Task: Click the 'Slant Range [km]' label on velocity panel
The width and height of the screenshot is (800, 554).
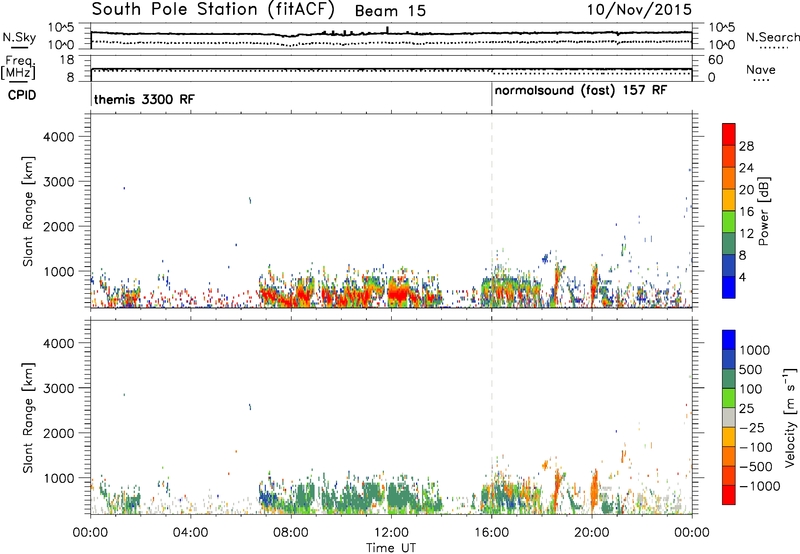Action: [28, 418]
